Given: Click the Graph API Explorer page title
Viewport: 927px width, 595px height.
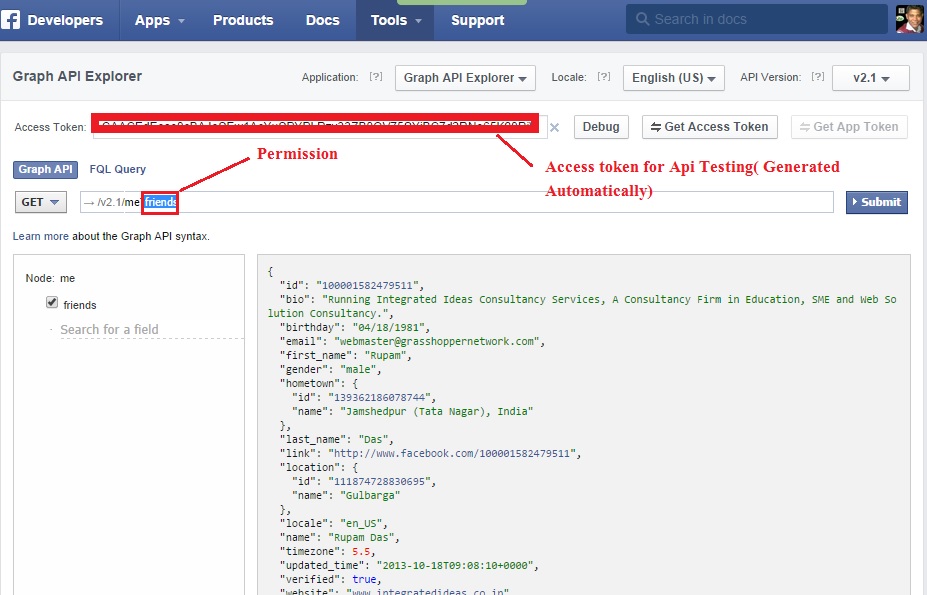Looking at the screenshot, I should [77, 76].
